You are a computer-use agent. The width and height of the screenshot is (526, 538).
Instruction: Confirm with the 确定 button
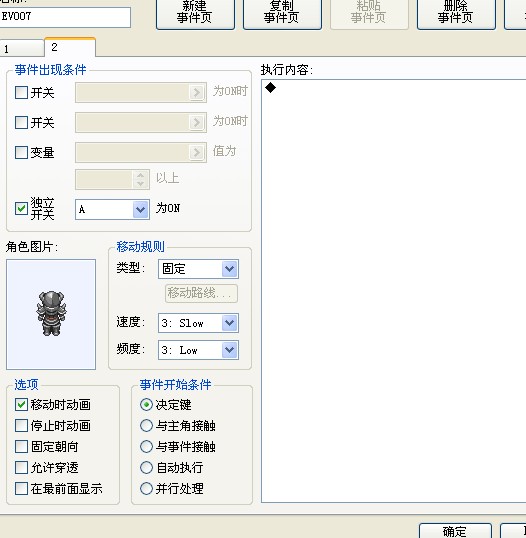point(455,531)
